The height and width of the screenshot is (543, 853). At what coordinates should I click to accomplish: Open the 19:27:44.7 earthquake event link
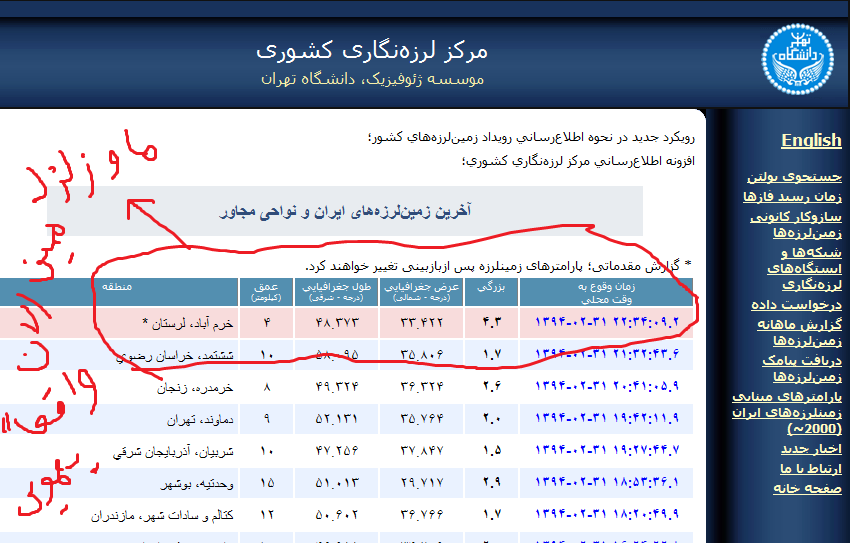(607, 451)
